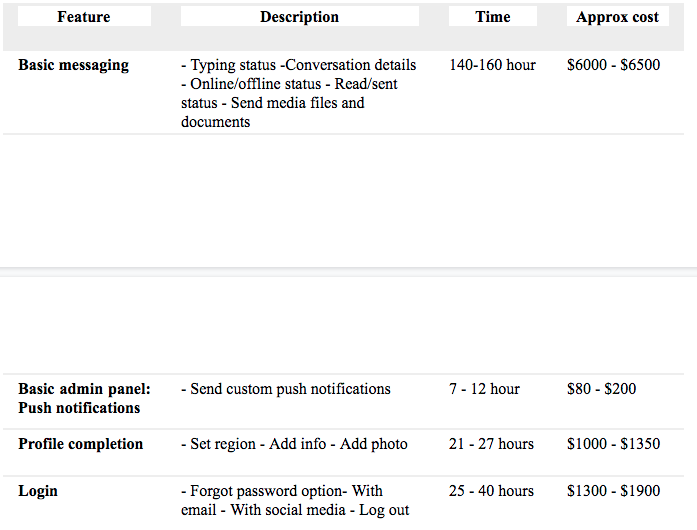Click the Login feature cell
The image size is (697, 530).
point(38,491)
